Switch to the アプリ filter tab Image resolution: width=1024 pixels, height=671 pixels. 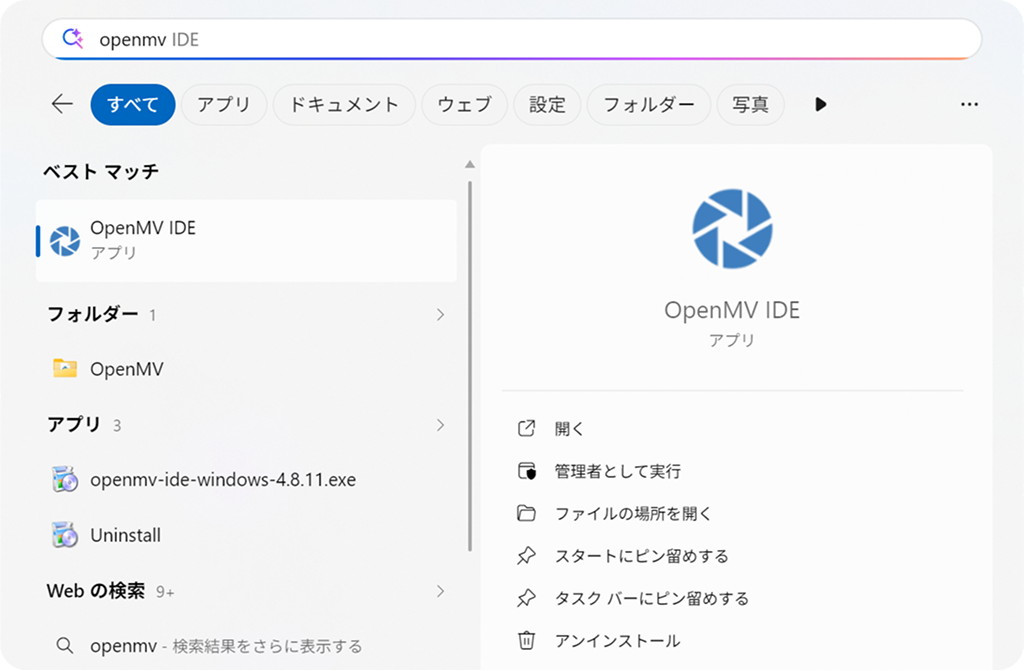click(223, 105)
